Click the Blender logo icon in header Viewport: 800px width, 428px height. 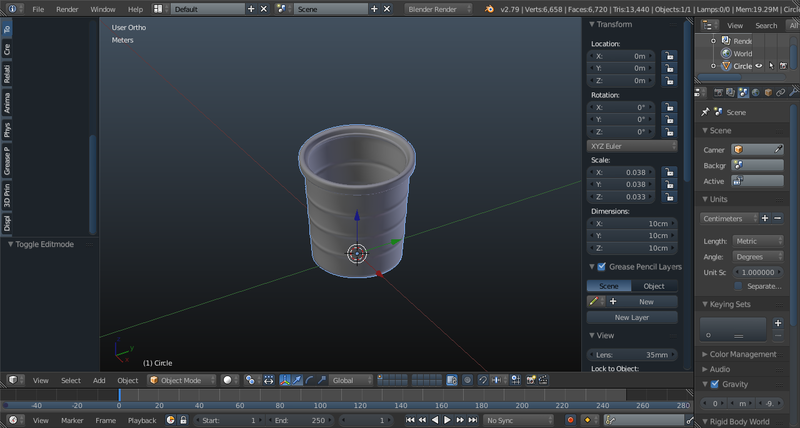tap(489, 9)
